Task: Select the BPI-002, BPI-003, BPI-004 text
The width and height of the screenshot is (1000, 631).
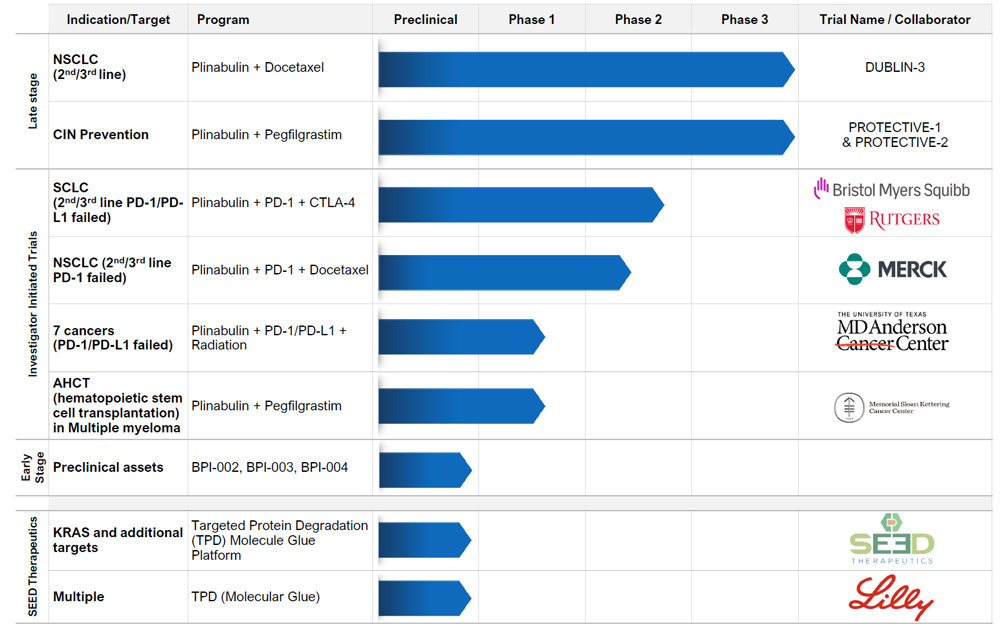Action: coord(270,467)
